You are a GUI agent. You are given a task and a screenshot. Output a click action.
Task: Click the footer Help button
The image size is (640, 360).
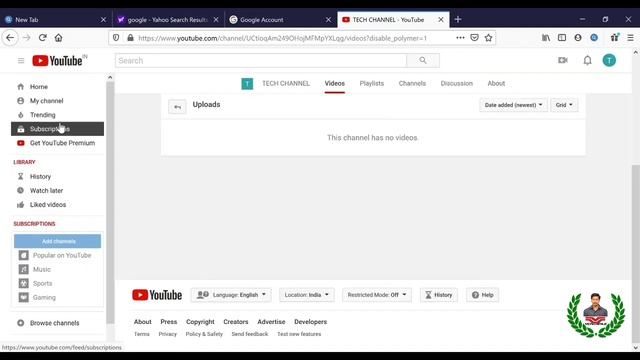[x=482, y=295]
